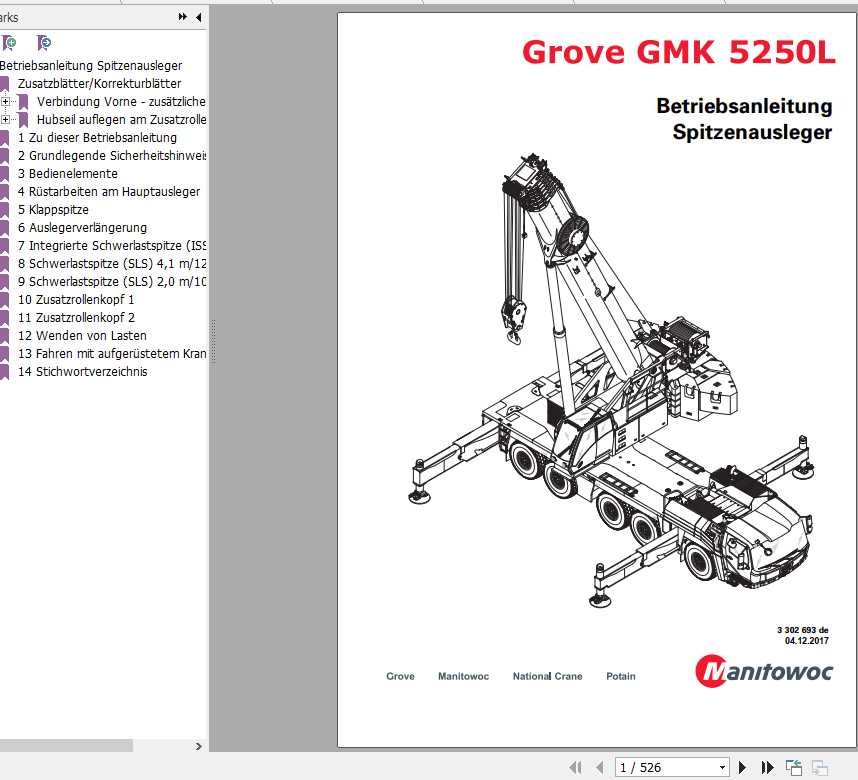Jump to bookmark 14 Stichwortverzeichnis
The width and height of the screenshot is (858, 780).
pyautogui.click(x=83, y=372)
